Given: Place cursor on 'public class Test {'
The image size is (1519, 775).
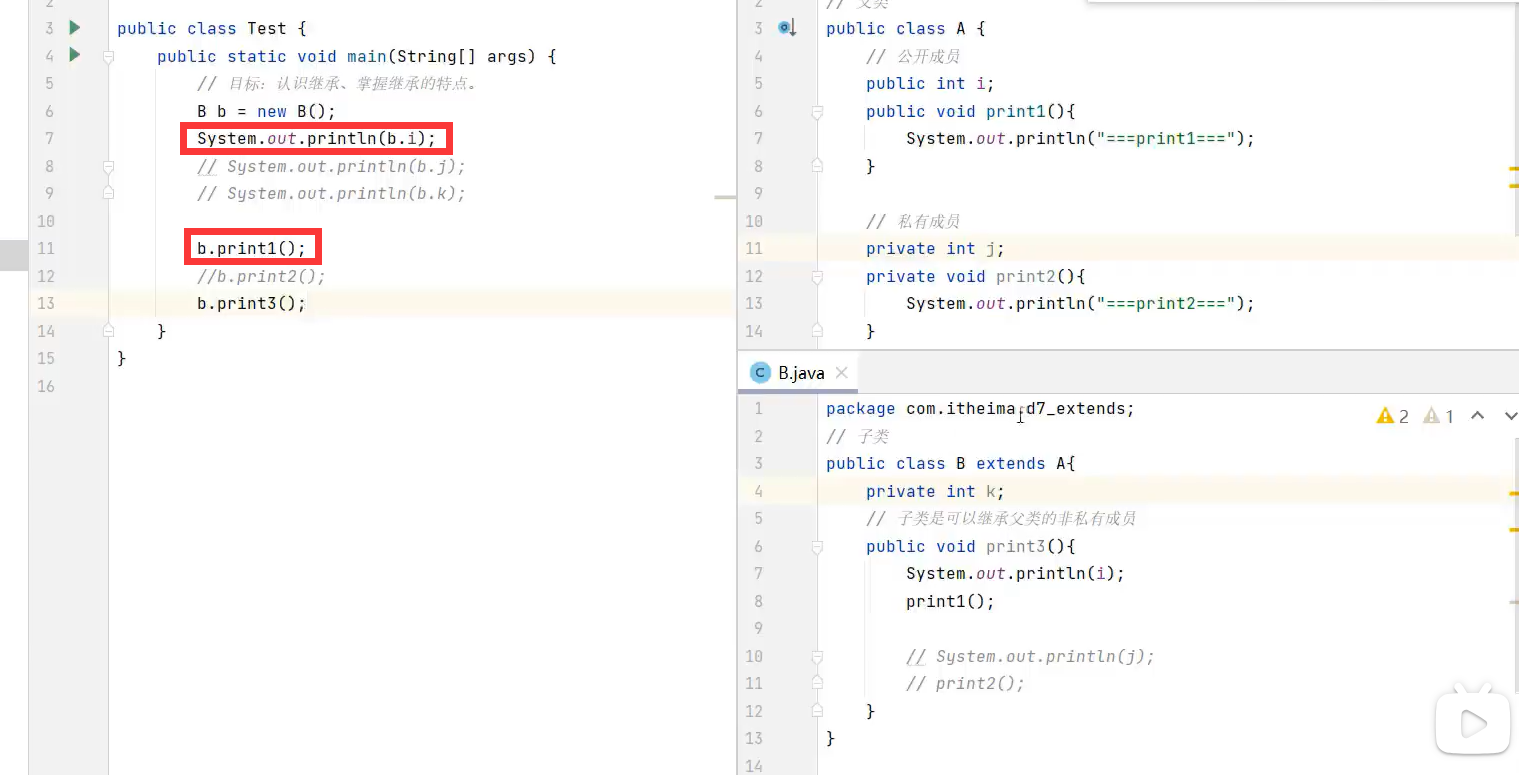Looking at the screenshot, I should [211, 28].
